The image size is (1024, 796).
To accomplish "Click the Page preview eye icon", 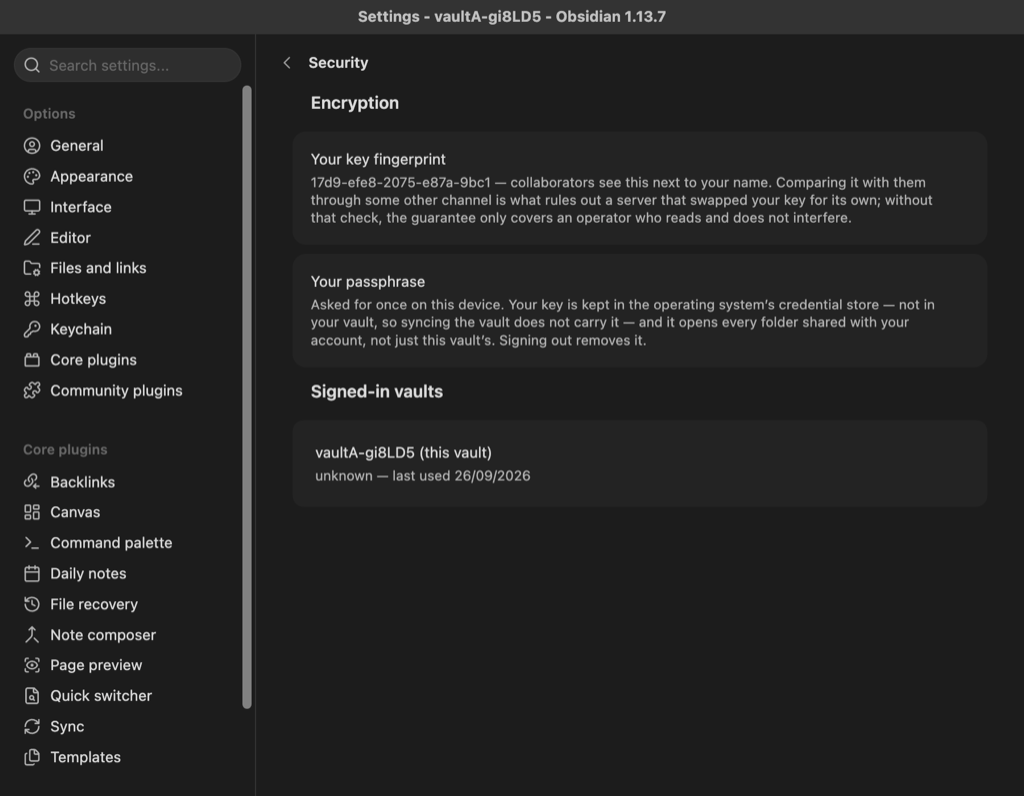I will click(x=32, y=665).
